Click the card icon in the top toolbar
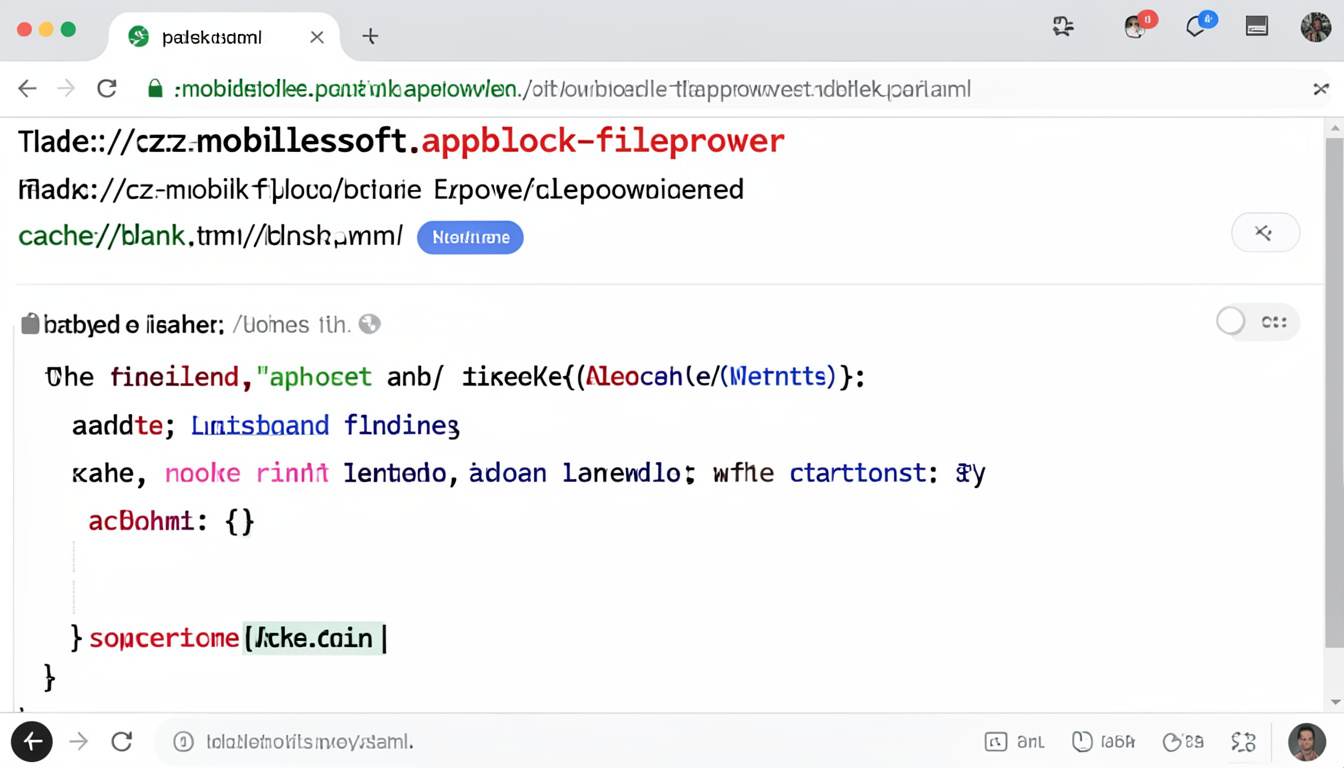The width and height of the screenshot is (1344, 768). point(1257,26)
